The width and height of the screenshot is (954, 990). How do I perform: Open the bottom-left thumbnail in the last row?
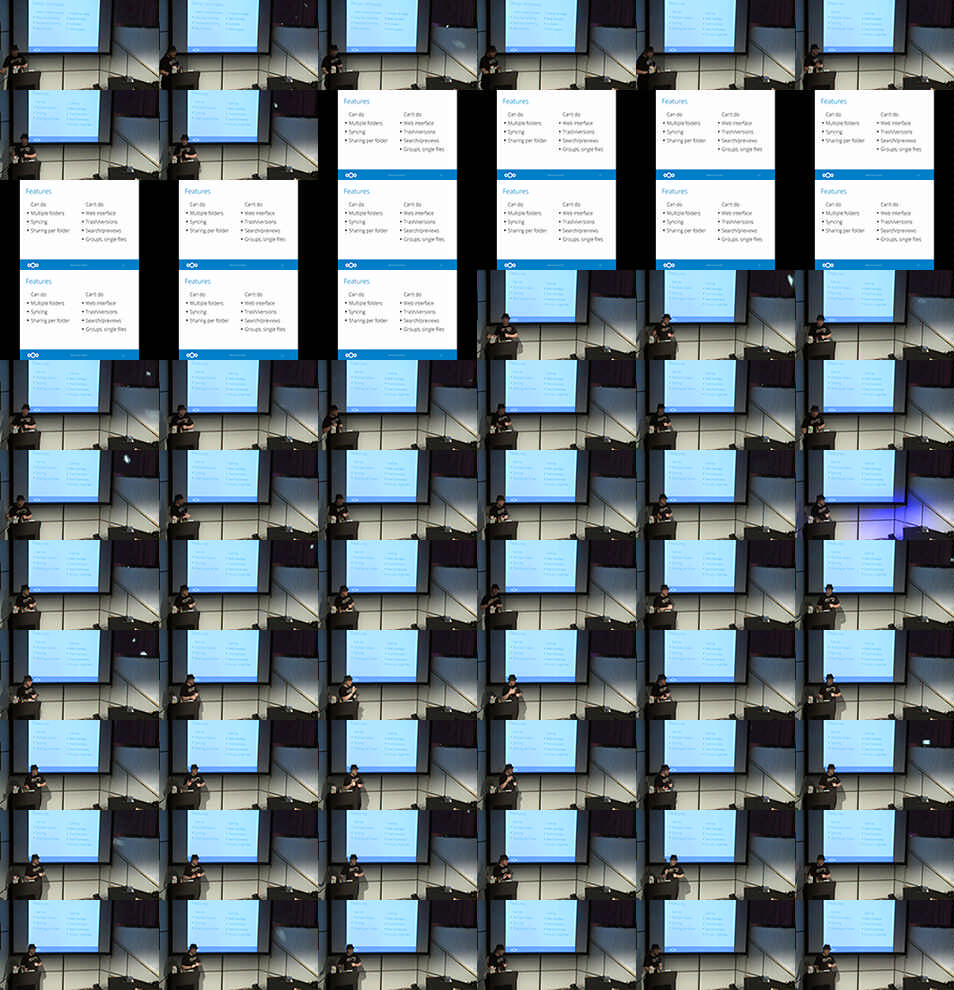point(79,945)
